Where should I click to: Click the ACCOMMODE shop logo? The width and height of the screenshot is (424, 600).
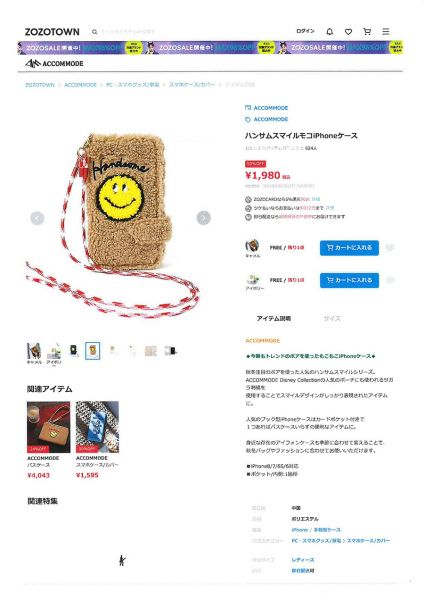click(54, 64)
